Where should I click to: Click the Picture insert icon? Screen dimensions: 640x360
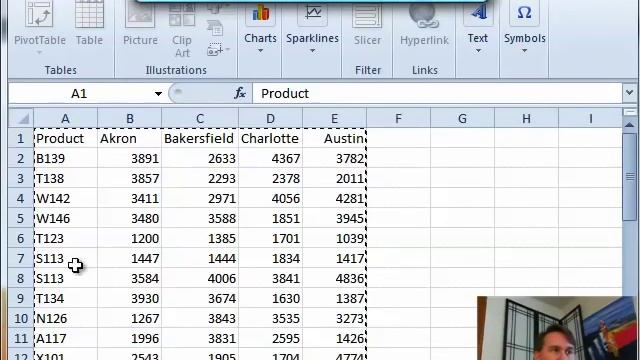140,24
